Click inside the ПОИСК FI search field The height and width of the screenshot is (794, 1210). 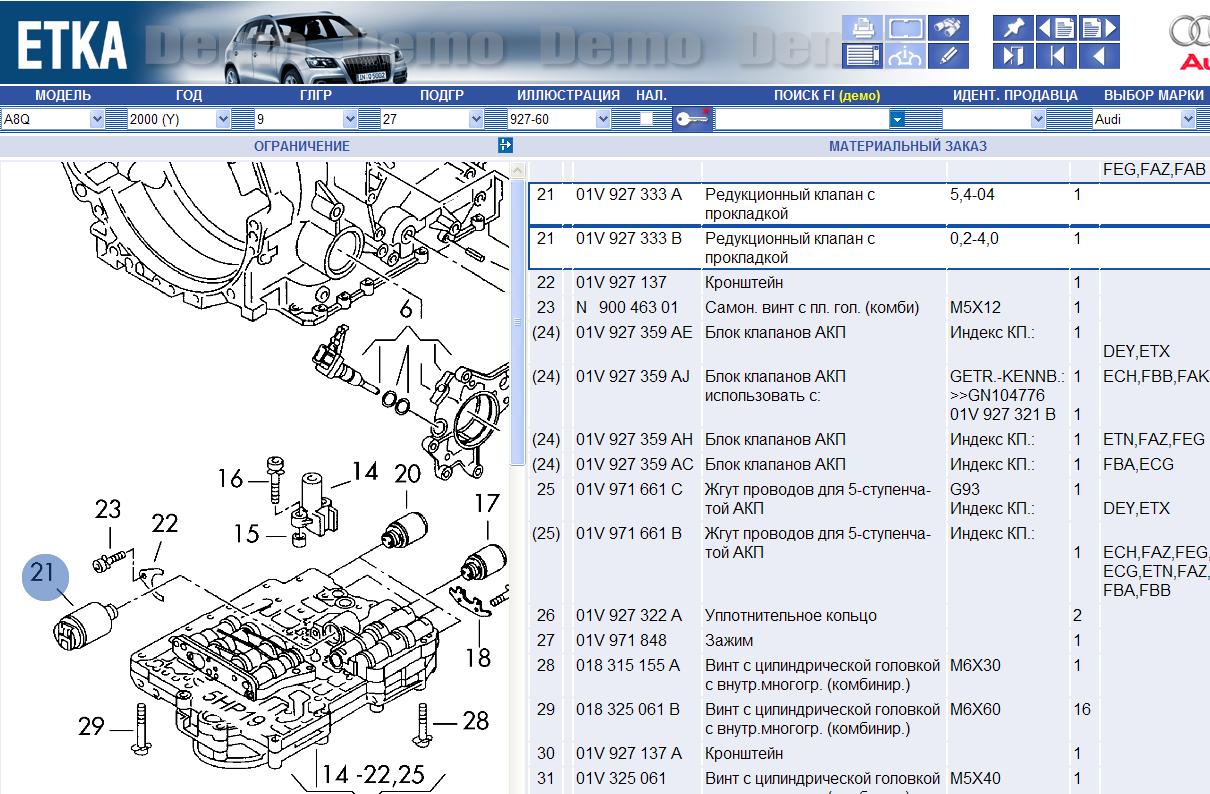click(802, 119)
